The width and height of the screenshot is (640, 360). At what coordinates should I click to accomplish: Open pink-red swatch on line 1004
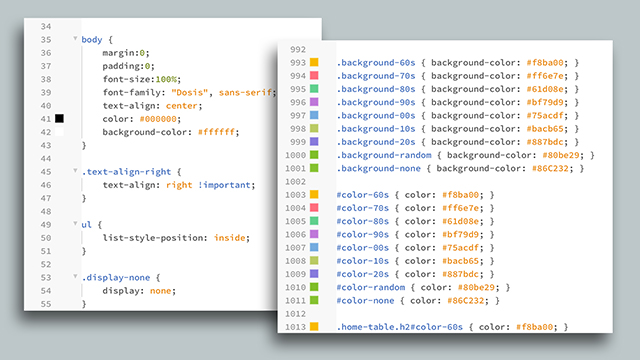click(314, 207)
